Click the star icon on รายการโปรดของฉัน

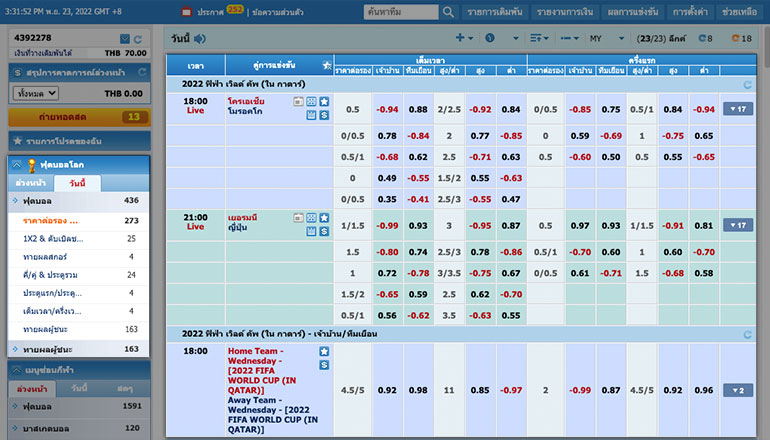click(x=18, y=141)
